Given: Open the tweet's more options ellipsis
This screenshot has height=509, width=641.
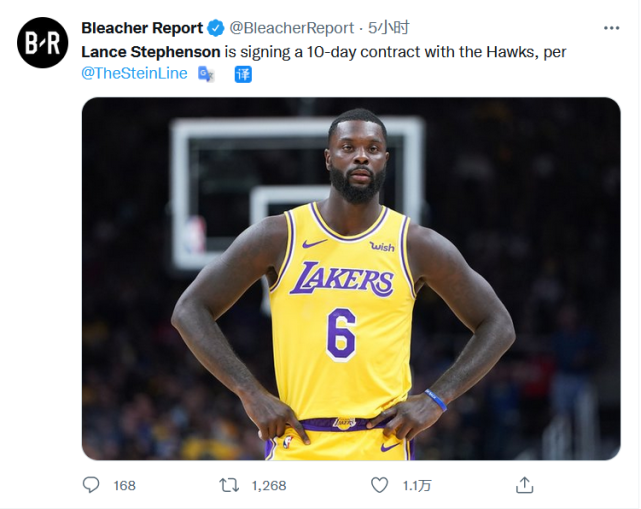Looking at the screenshot, I should pos(611,27).
